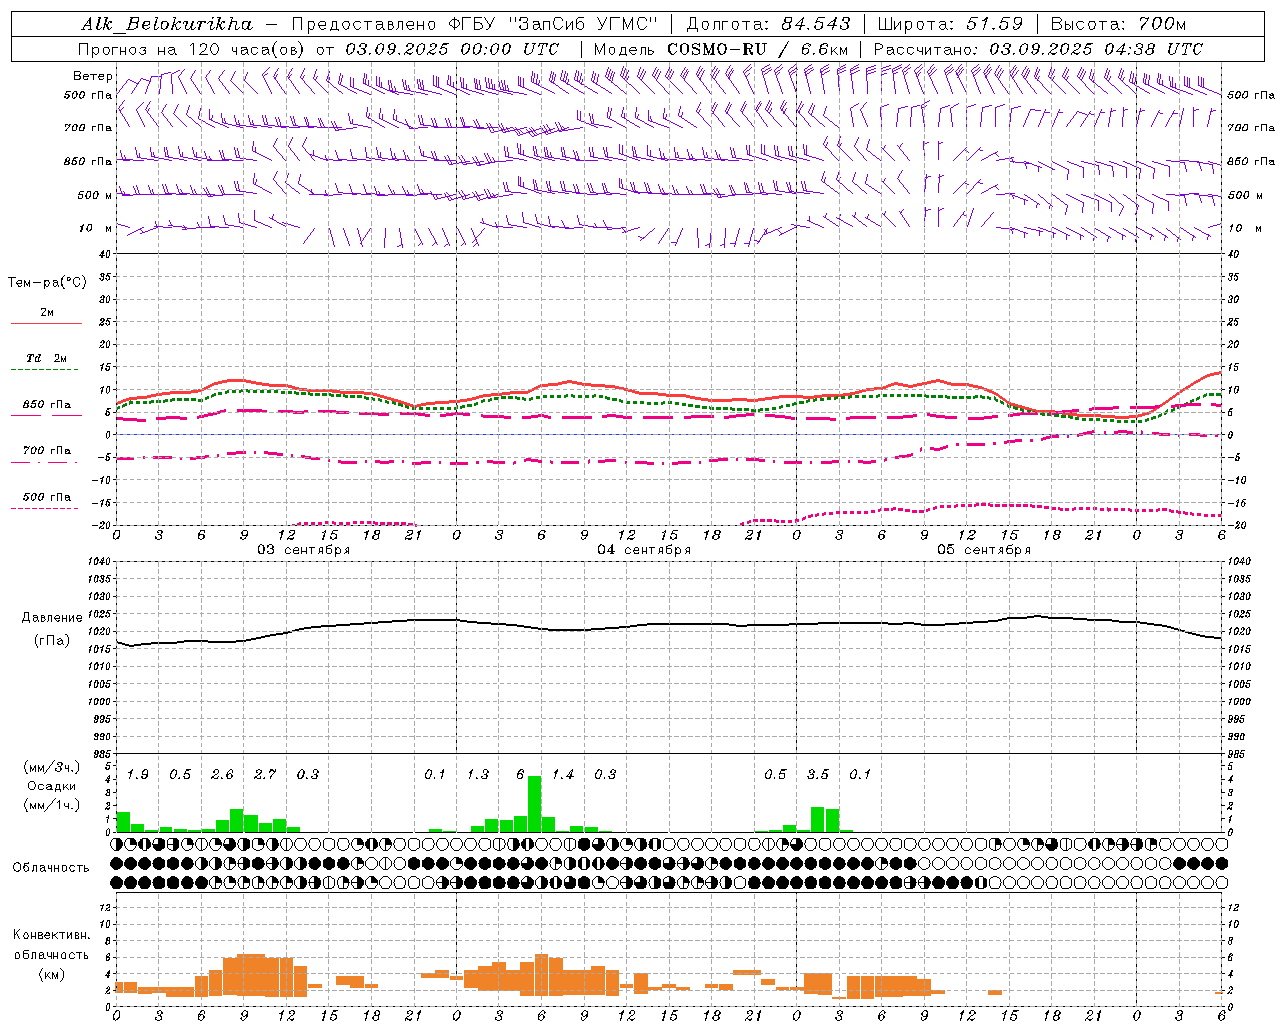The height and width of the screenshot is (1024, 1280).
Task: Click the 1.9 precipitation value
Action: click(x=138, y=775)
